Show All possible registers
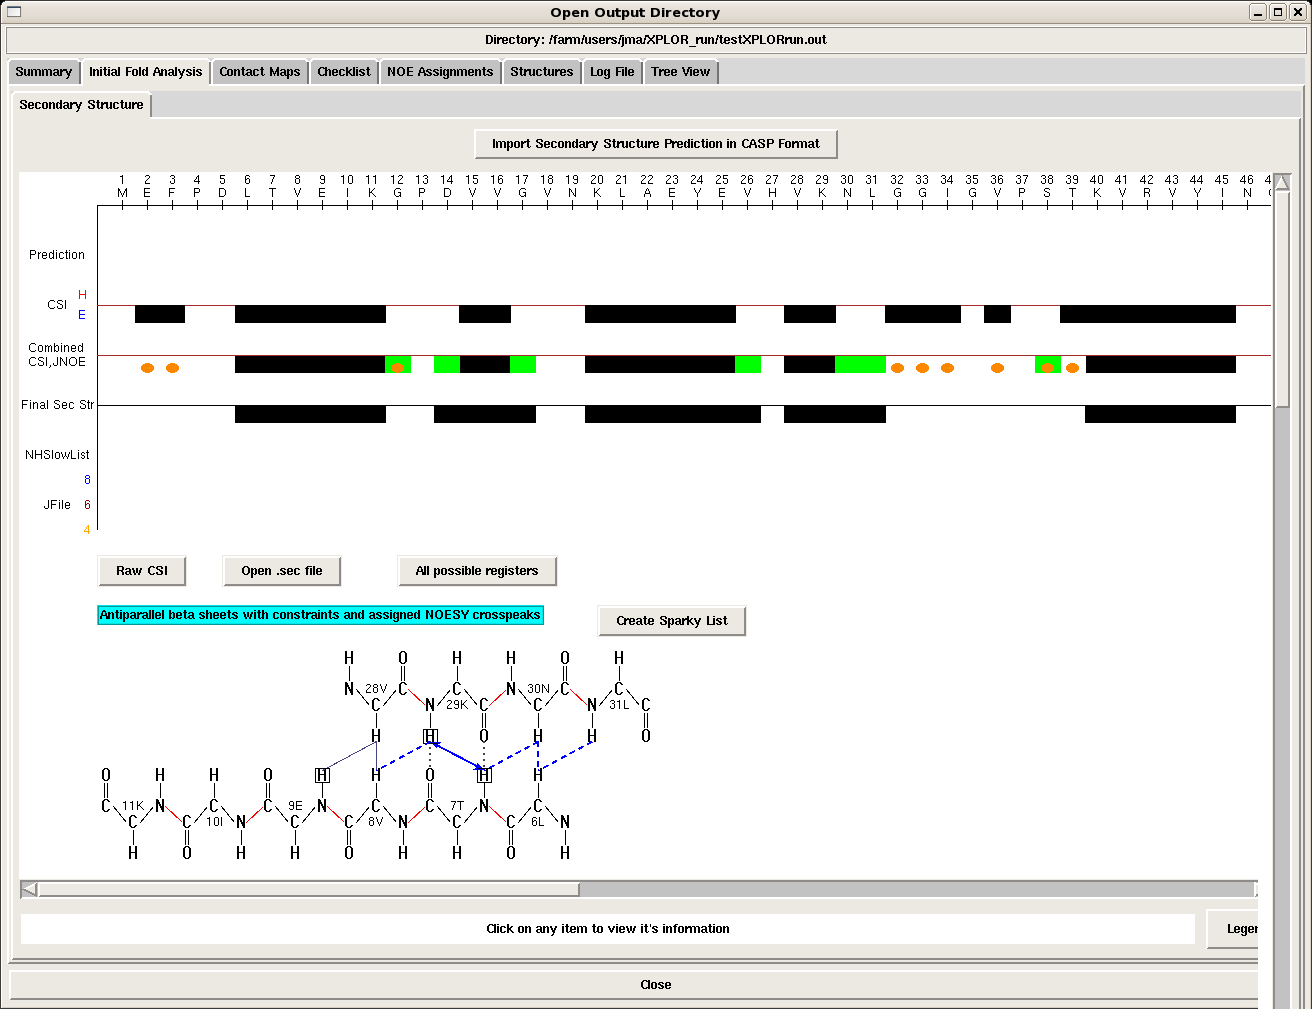This screenshot has width=1312, height=1009. click(477, 571)
